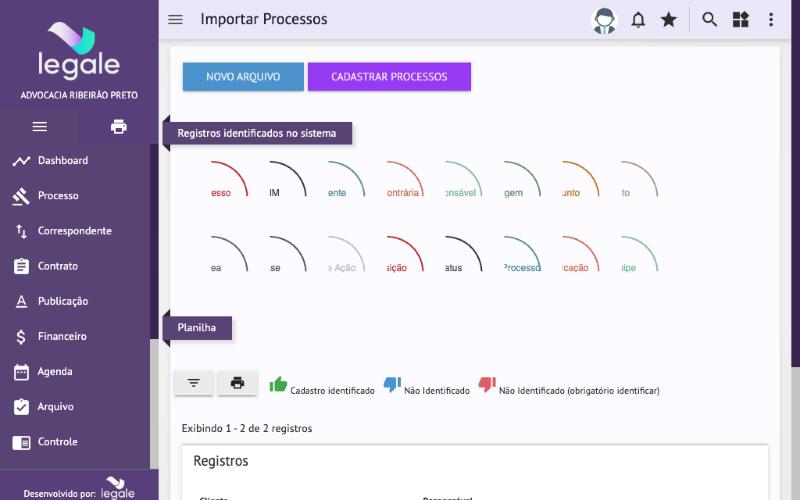This screenshot has height=500, width=800.
Task: Click the NOVO ARQUIVO button
Action: (243, 77)
